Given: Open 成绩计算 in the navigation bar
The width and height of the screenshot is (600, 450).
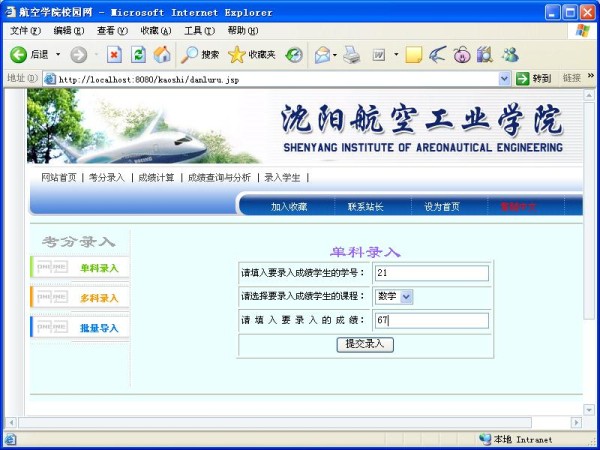Looking at the screenshot, I should point(156,178).
